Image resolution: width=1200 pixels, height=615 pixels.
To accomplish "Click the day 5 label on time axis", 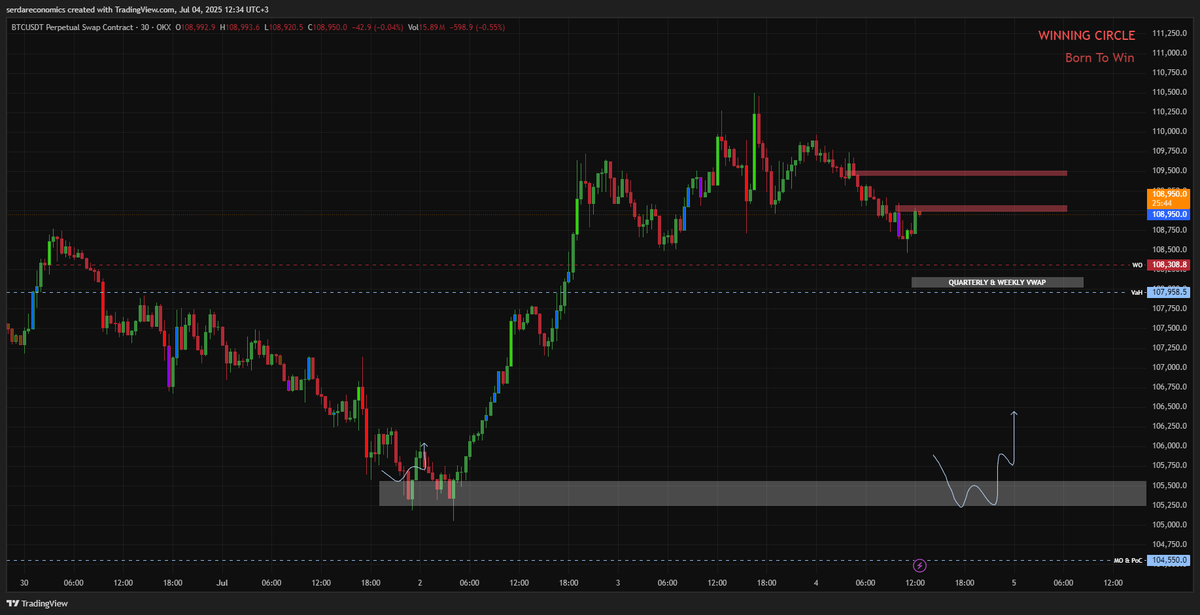I will 1014,582.
